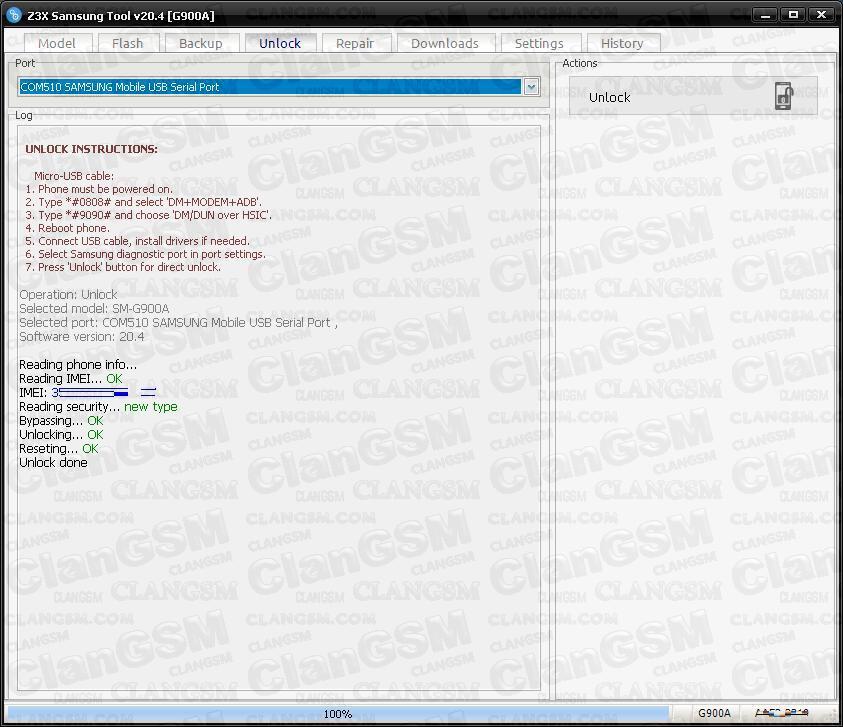This screenshot has width=843, height=727.
Task: Click the '*#0808#' instruction line
Action: point(144,202)
